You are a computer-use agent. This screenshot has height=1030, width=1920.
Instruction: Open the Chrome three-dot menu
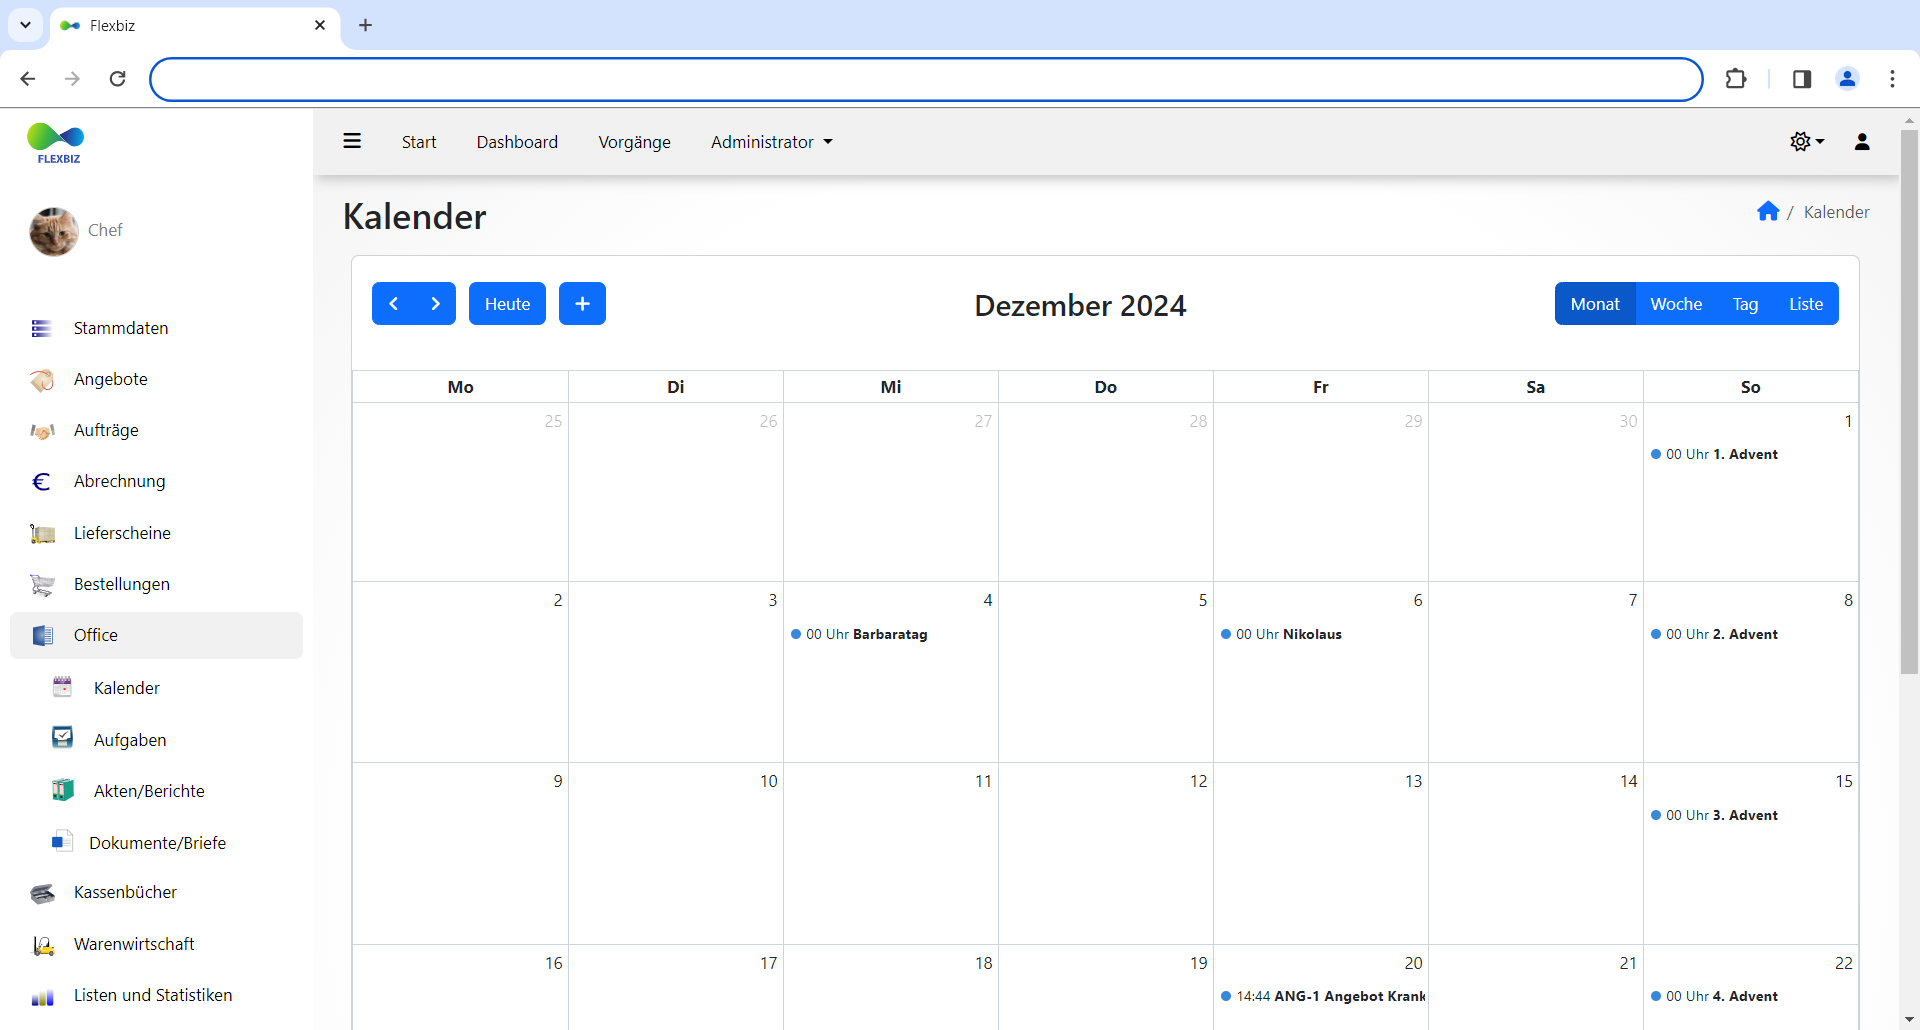(1892, 79)
